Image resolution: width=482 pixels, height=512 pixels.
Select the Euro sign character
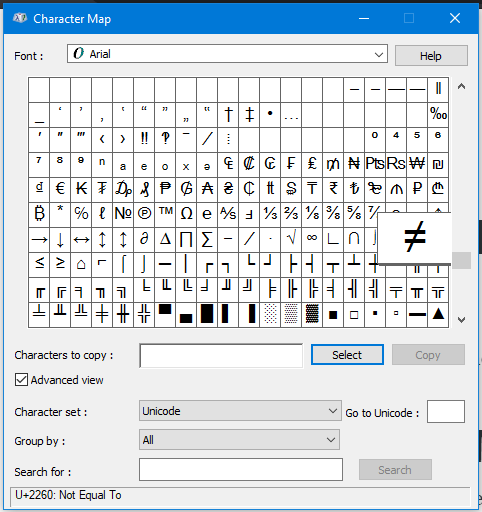click(x=60, y=190)
